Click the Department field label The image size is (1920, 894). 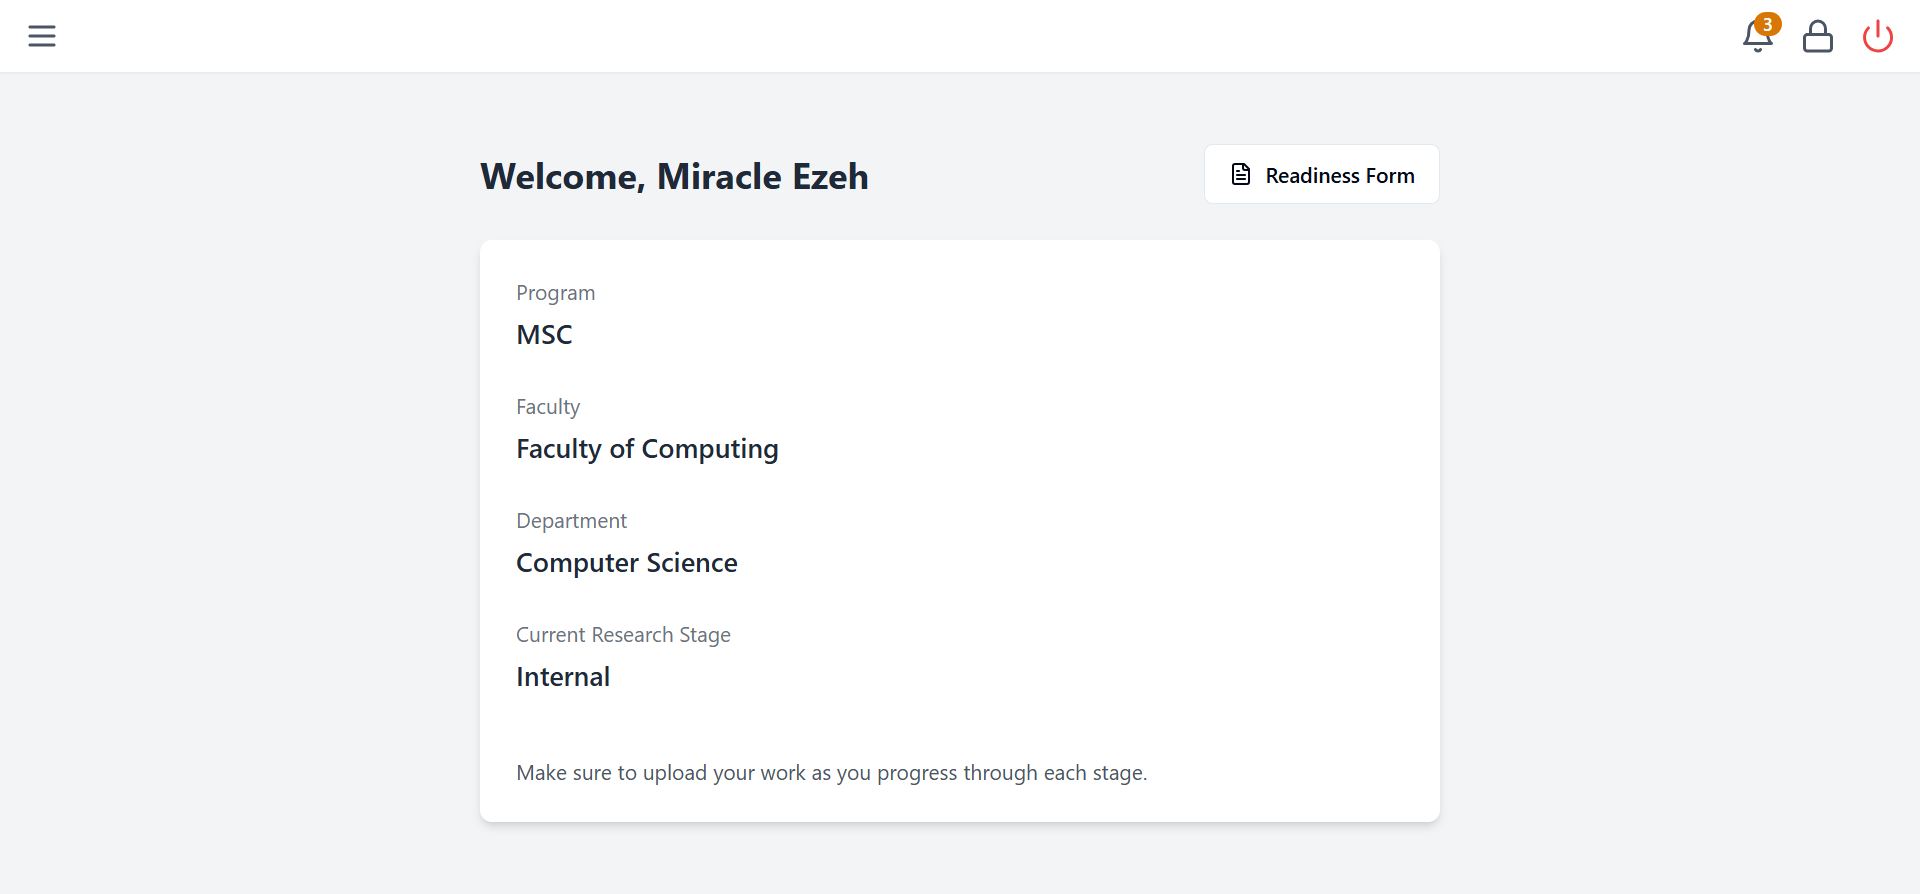tap(571, 521)
